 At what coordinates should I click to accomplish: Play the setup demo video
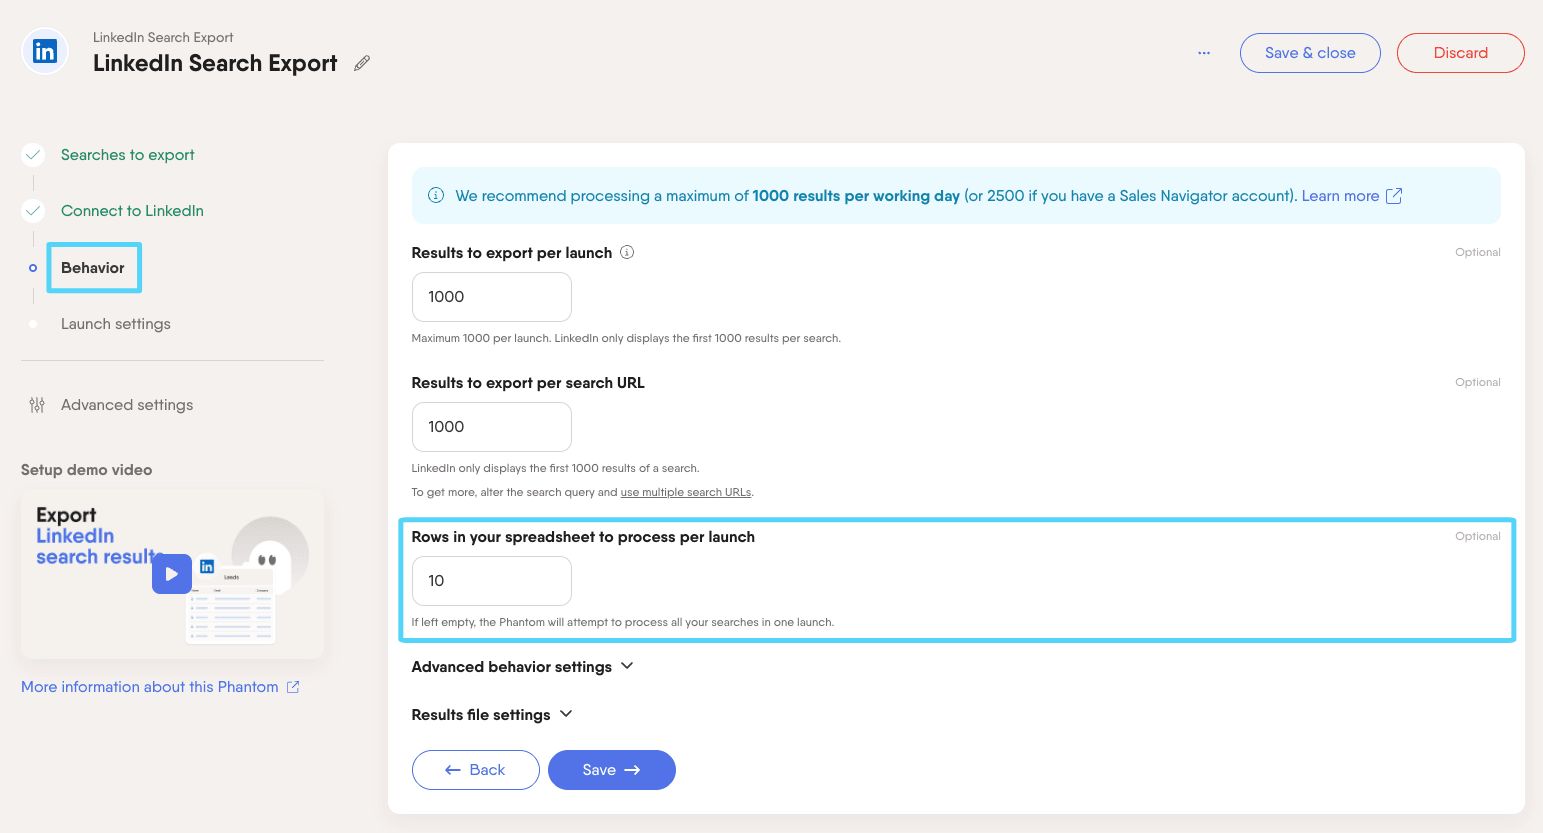click(172, 574)
